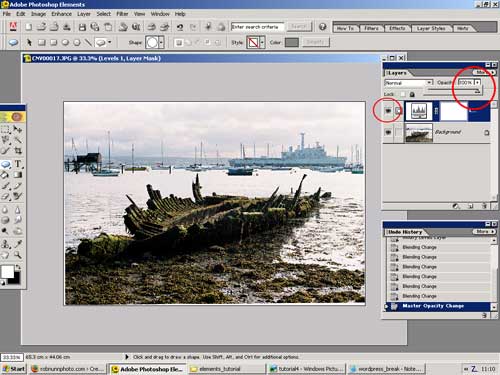Open Help with the question mark icon

pos(322,27)
